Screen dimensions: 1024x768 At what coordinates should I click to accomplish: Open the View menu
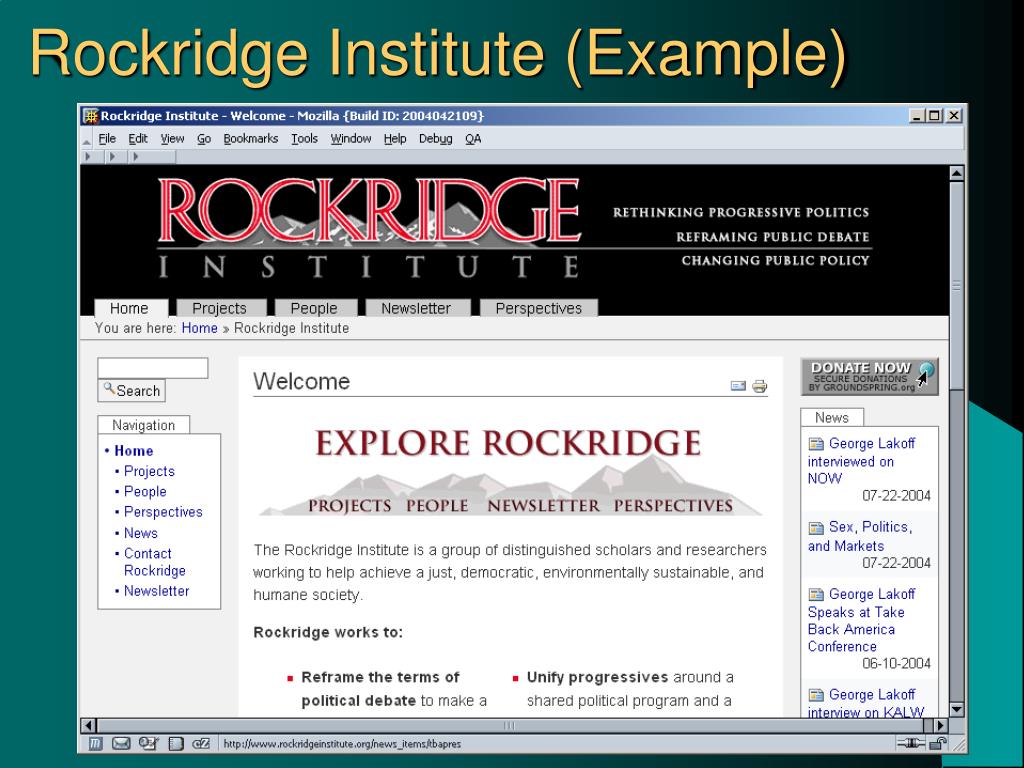[172, 139]
